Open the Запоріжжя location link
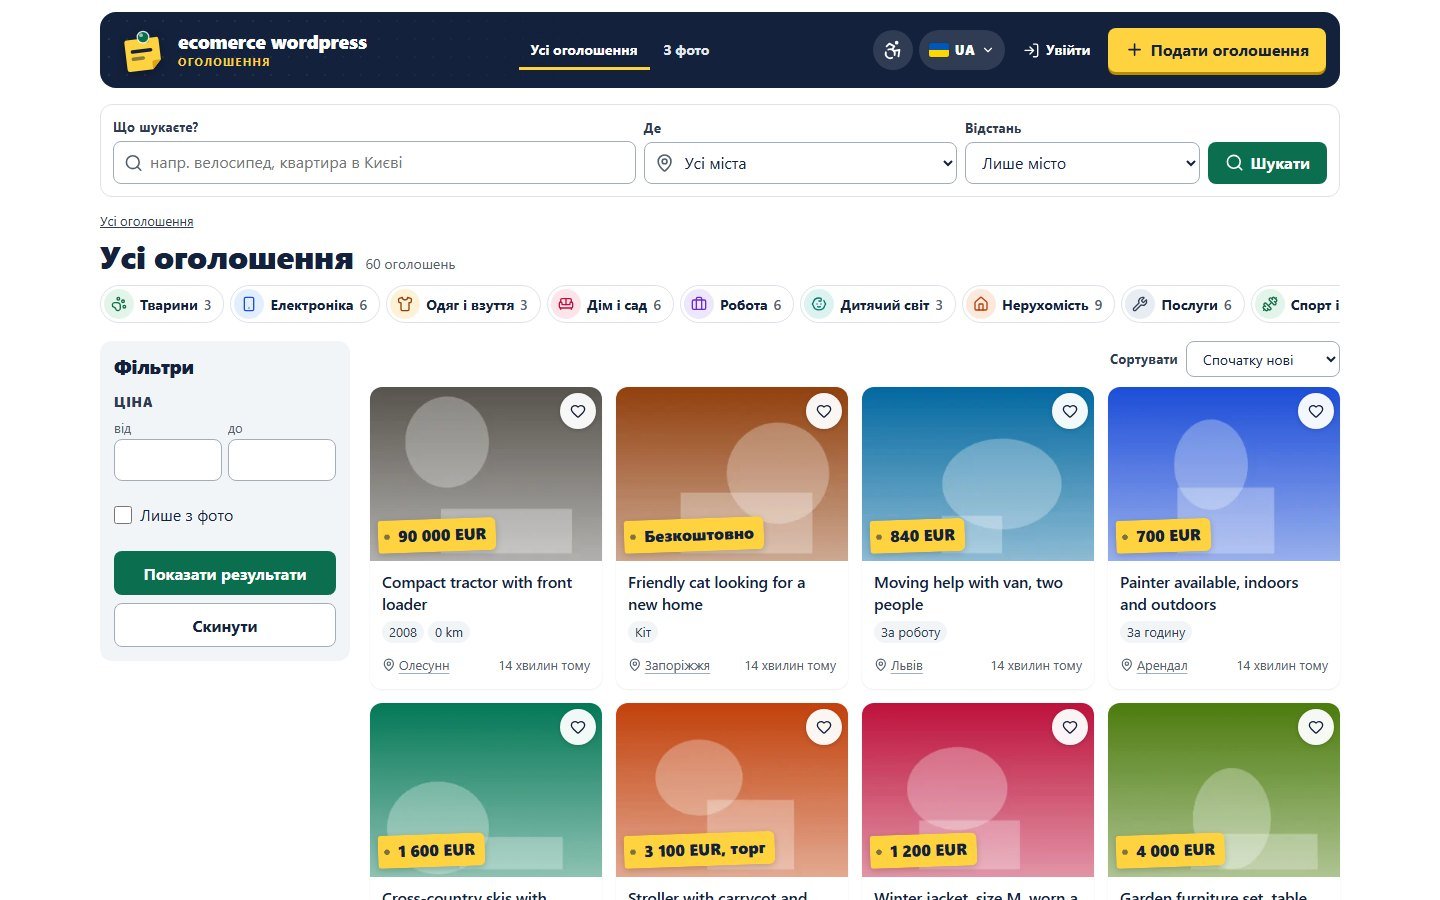This screenshot has height=900, width=1440. [677, 666]
